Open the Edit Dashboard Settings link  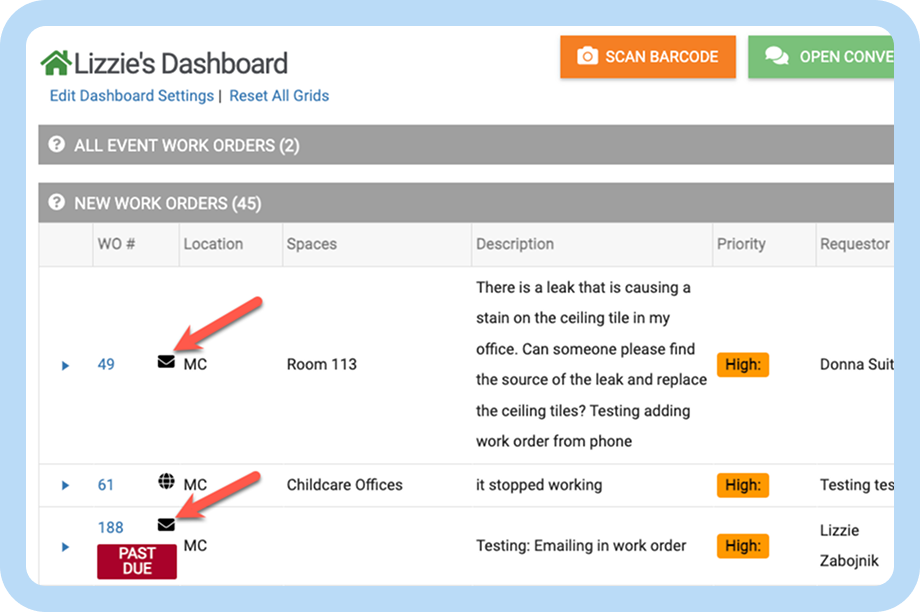(132, 96)
